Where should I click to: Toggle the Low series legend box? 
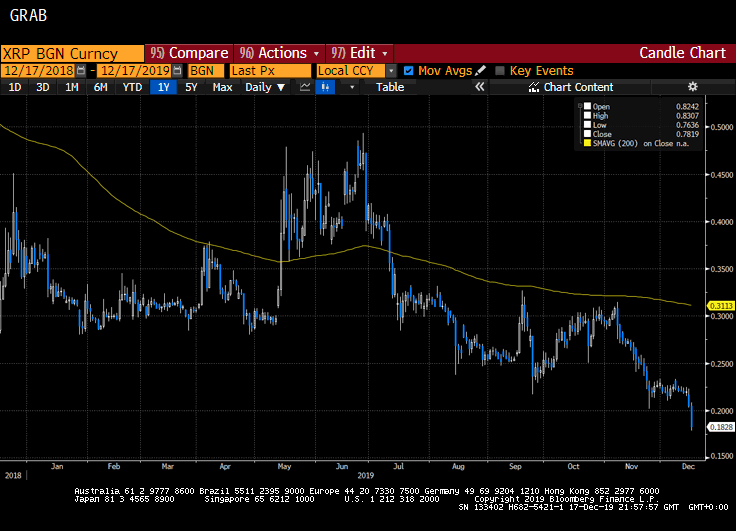point(587,125)
